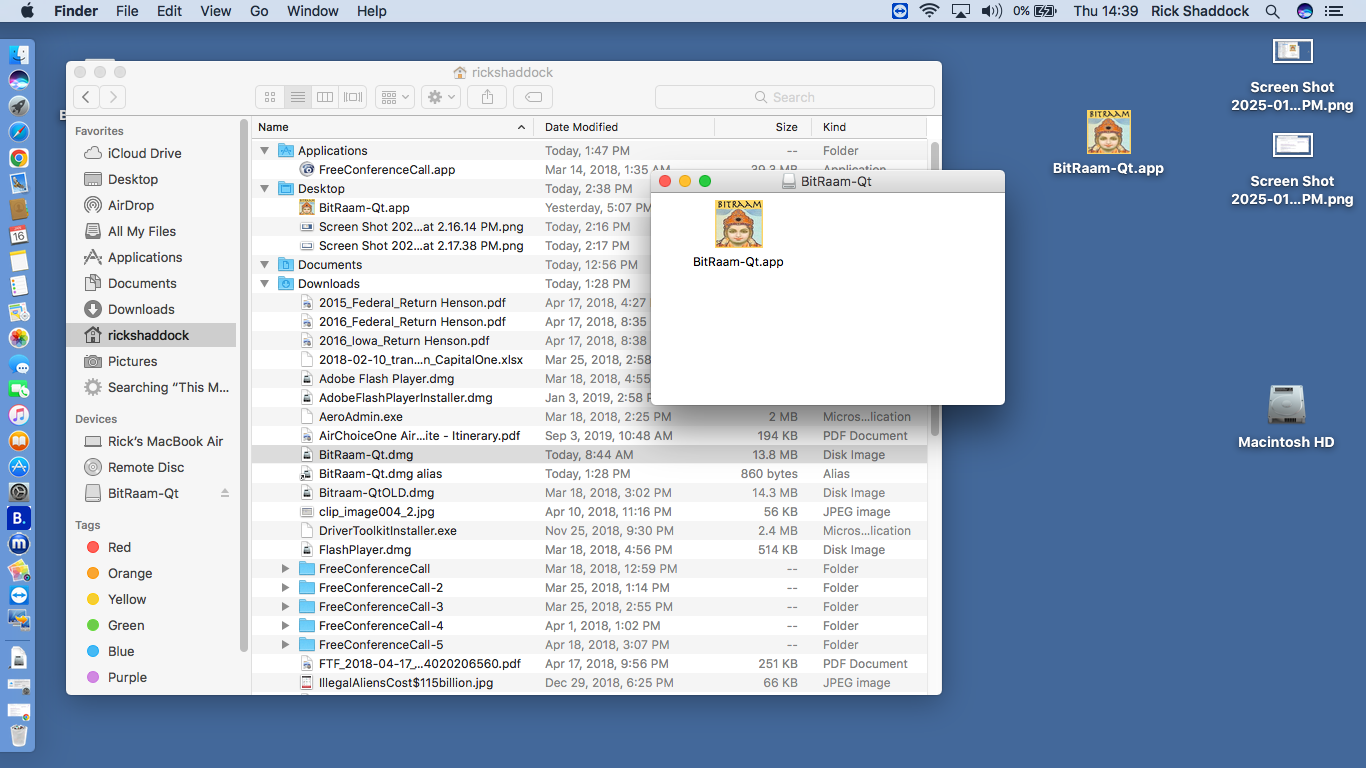Open Applications in the Favorites sidebar
The height and width of the screenshot is (768, 1366).
click(x=145, y=257)
